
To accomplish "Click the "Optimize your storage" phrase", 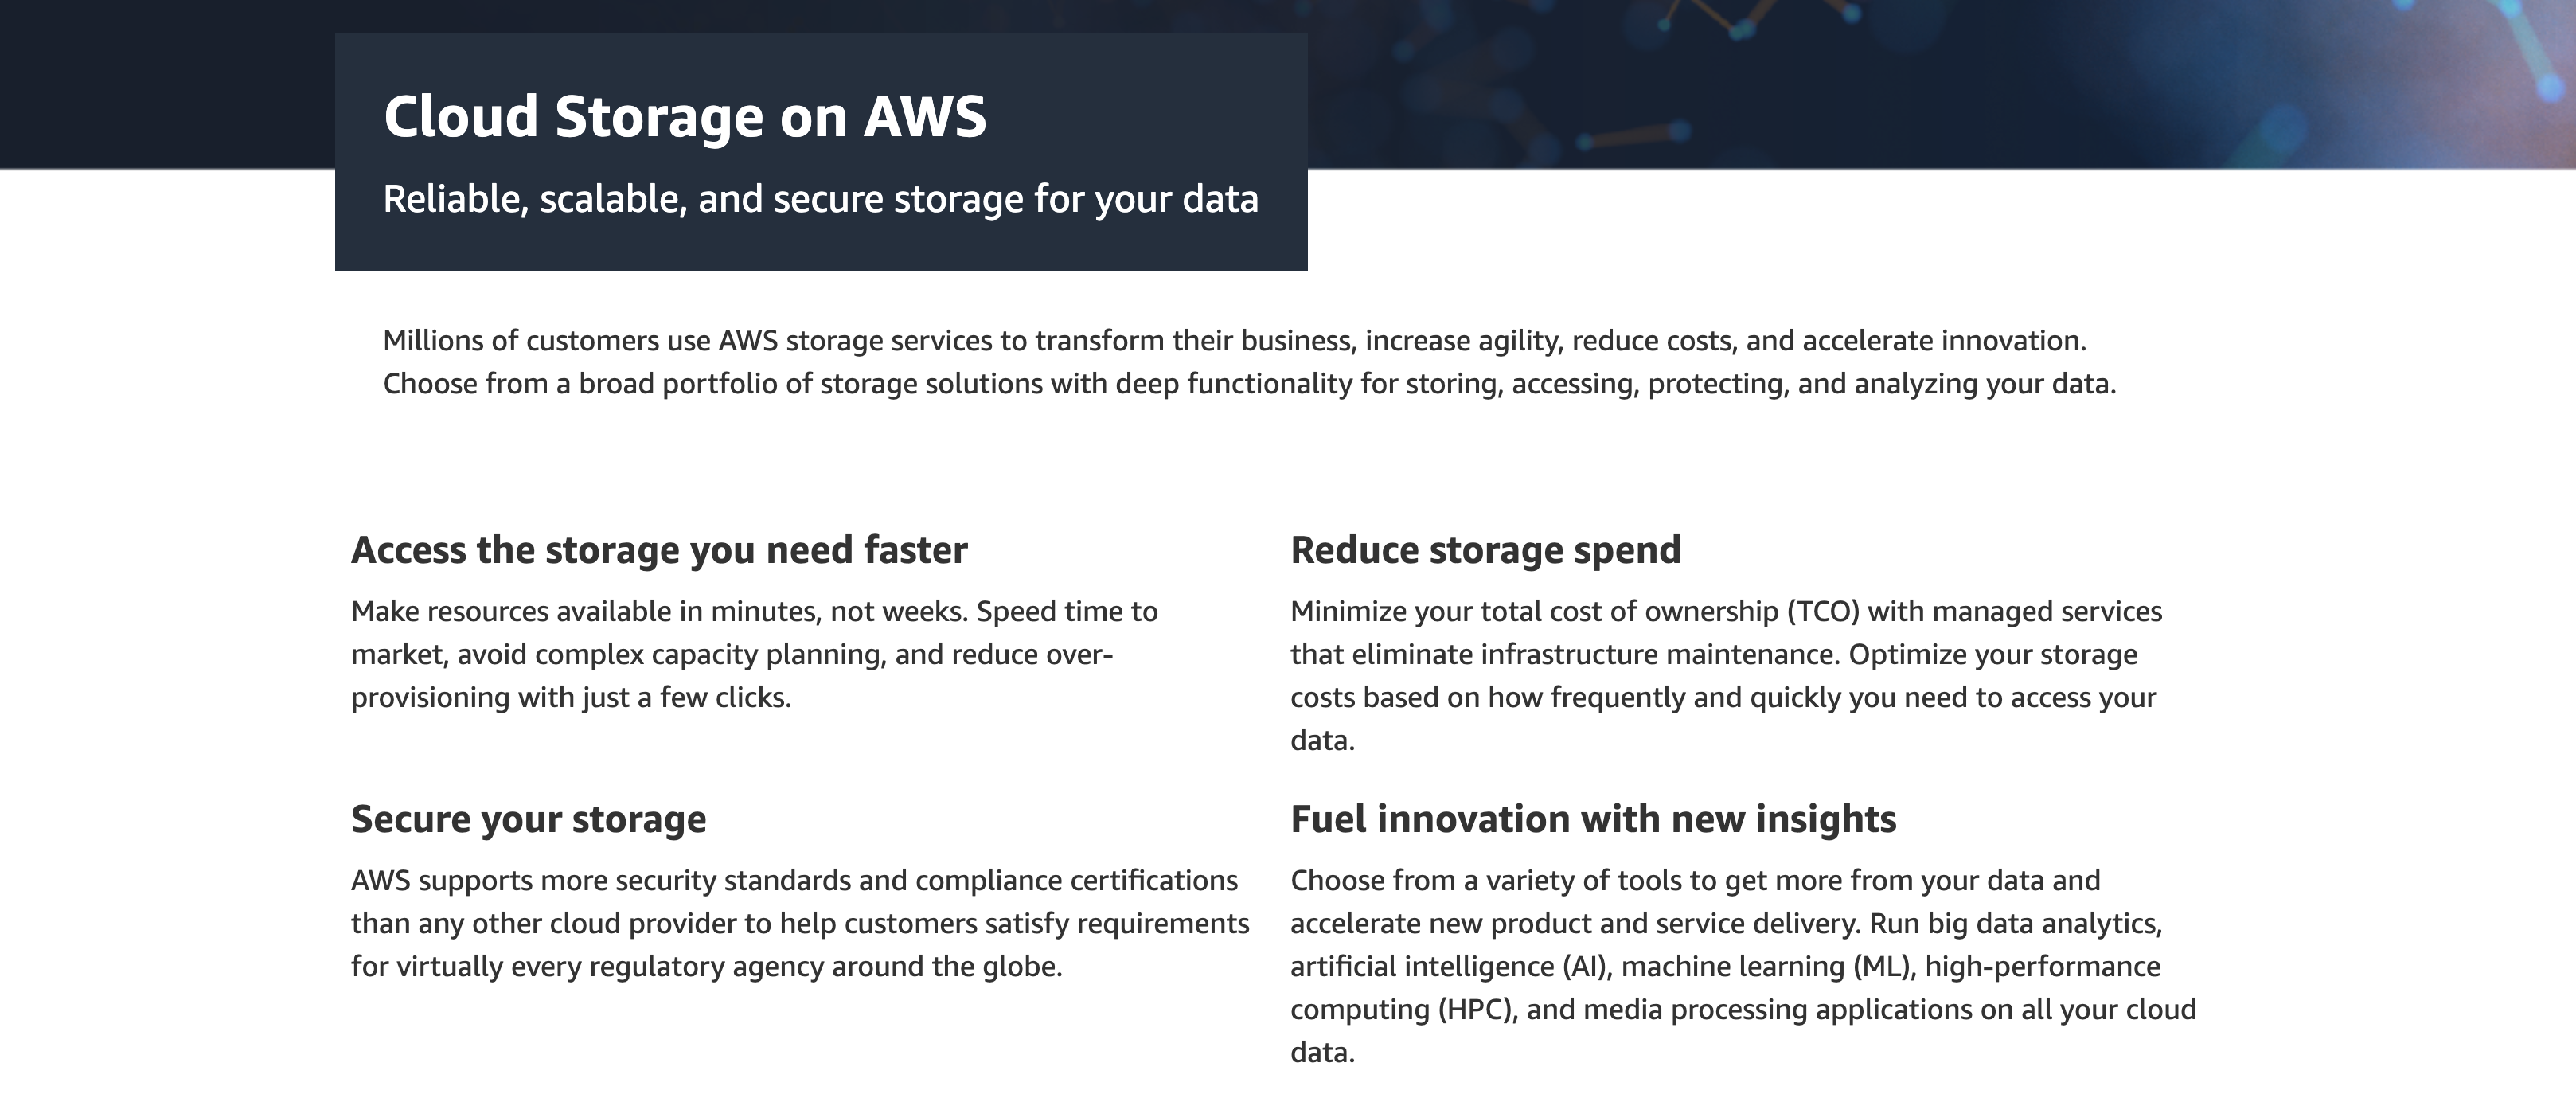I will tap(1992, 655).
